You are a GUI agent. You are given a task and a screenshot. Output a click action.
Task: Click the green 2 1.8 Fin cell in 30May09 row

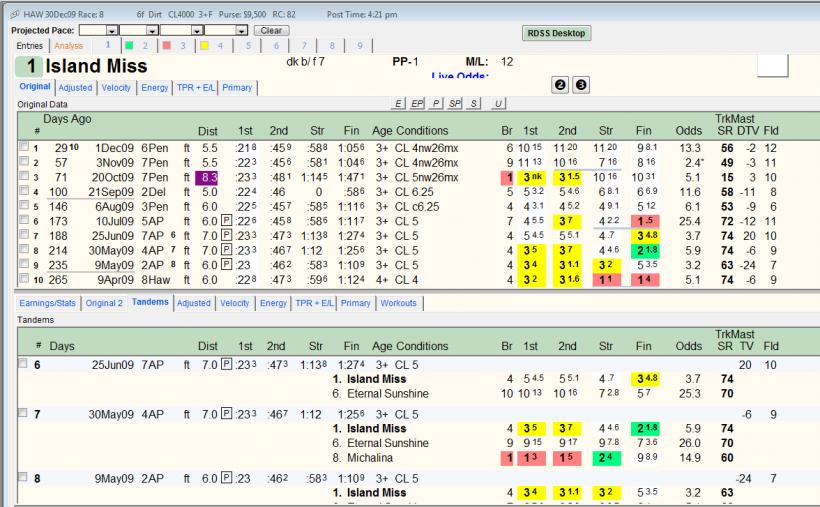point(645,251)
